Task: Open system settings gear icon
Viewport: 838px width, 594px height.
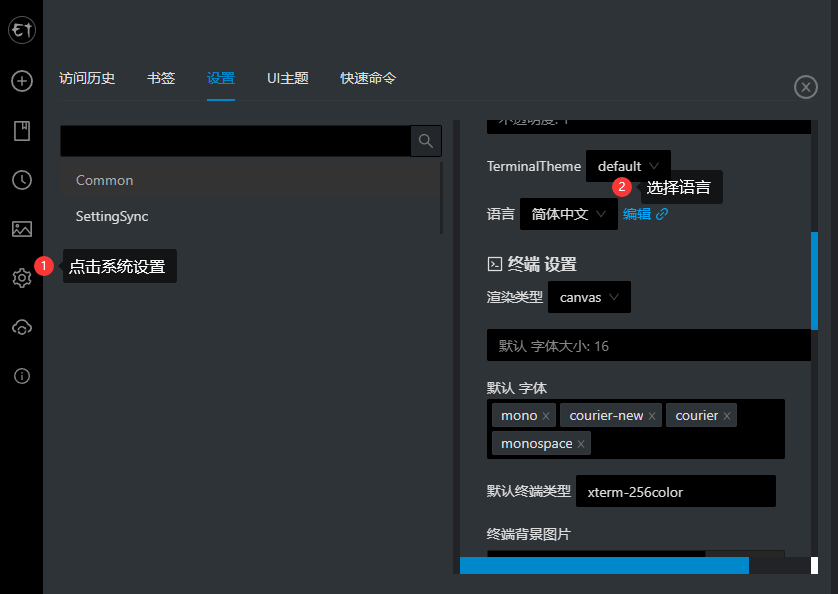Action: pyautogui.click(x=22, y=278)
